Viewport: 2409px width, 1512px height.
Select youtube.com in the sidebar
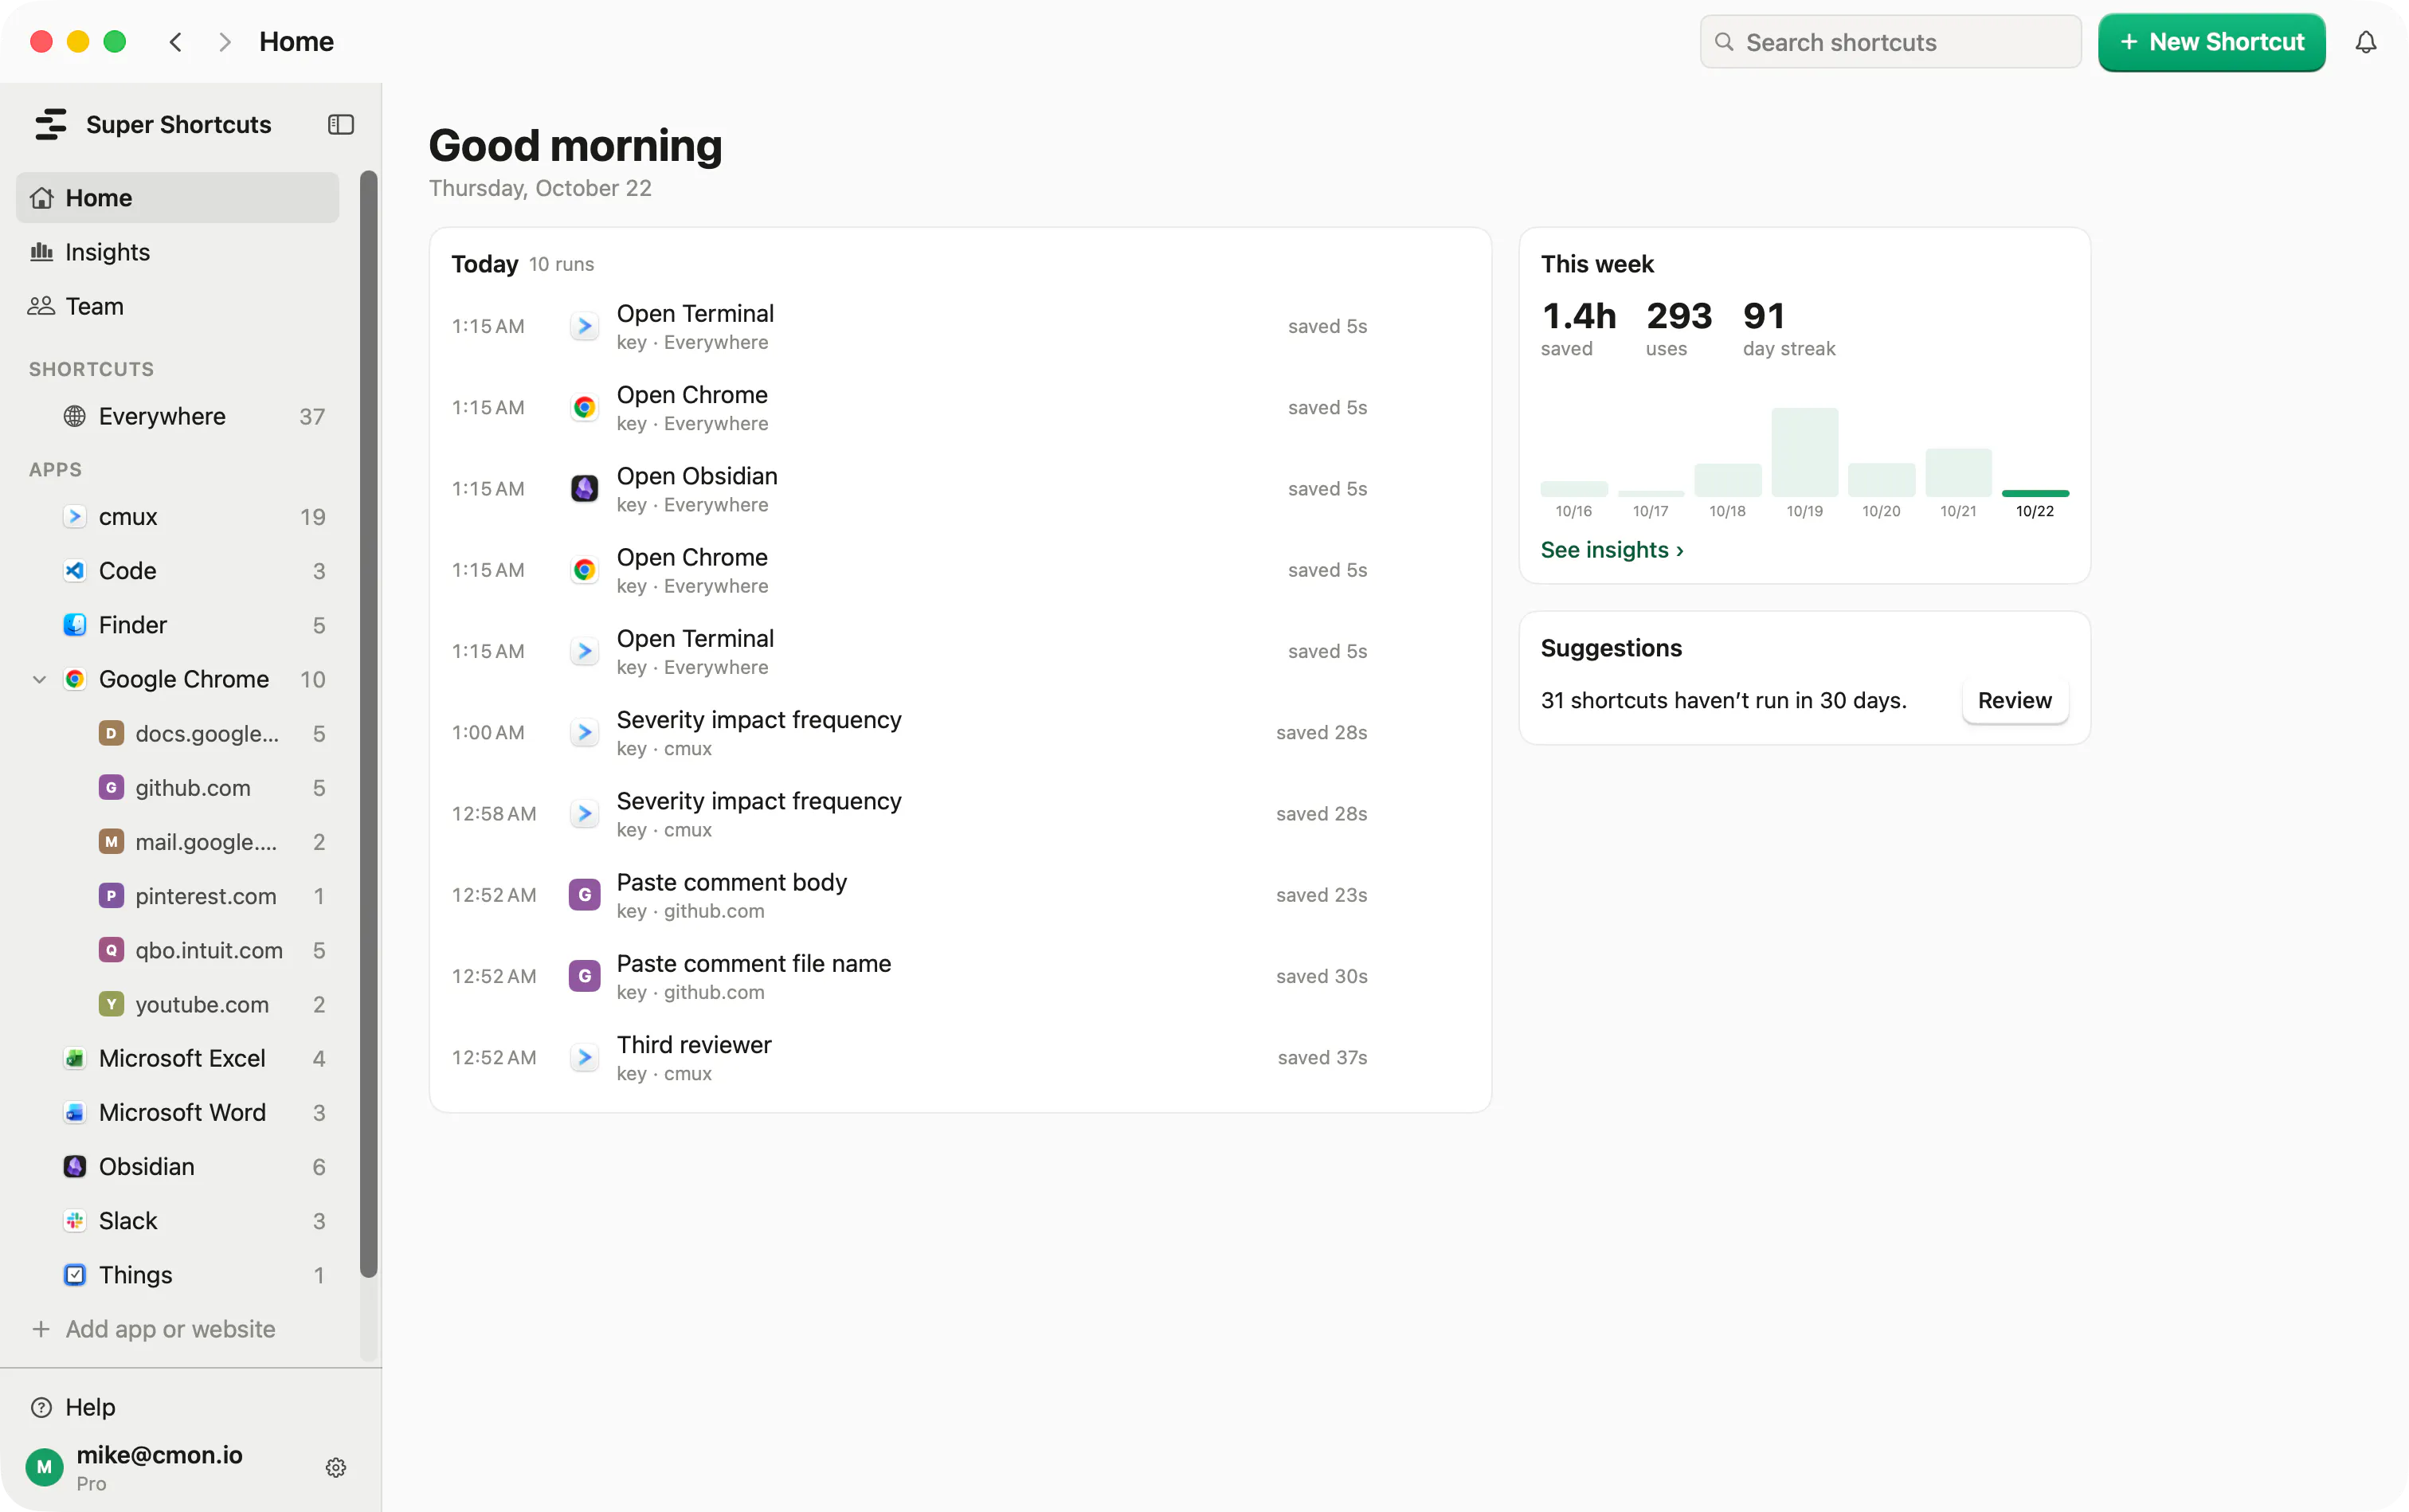coord(178,1004)
